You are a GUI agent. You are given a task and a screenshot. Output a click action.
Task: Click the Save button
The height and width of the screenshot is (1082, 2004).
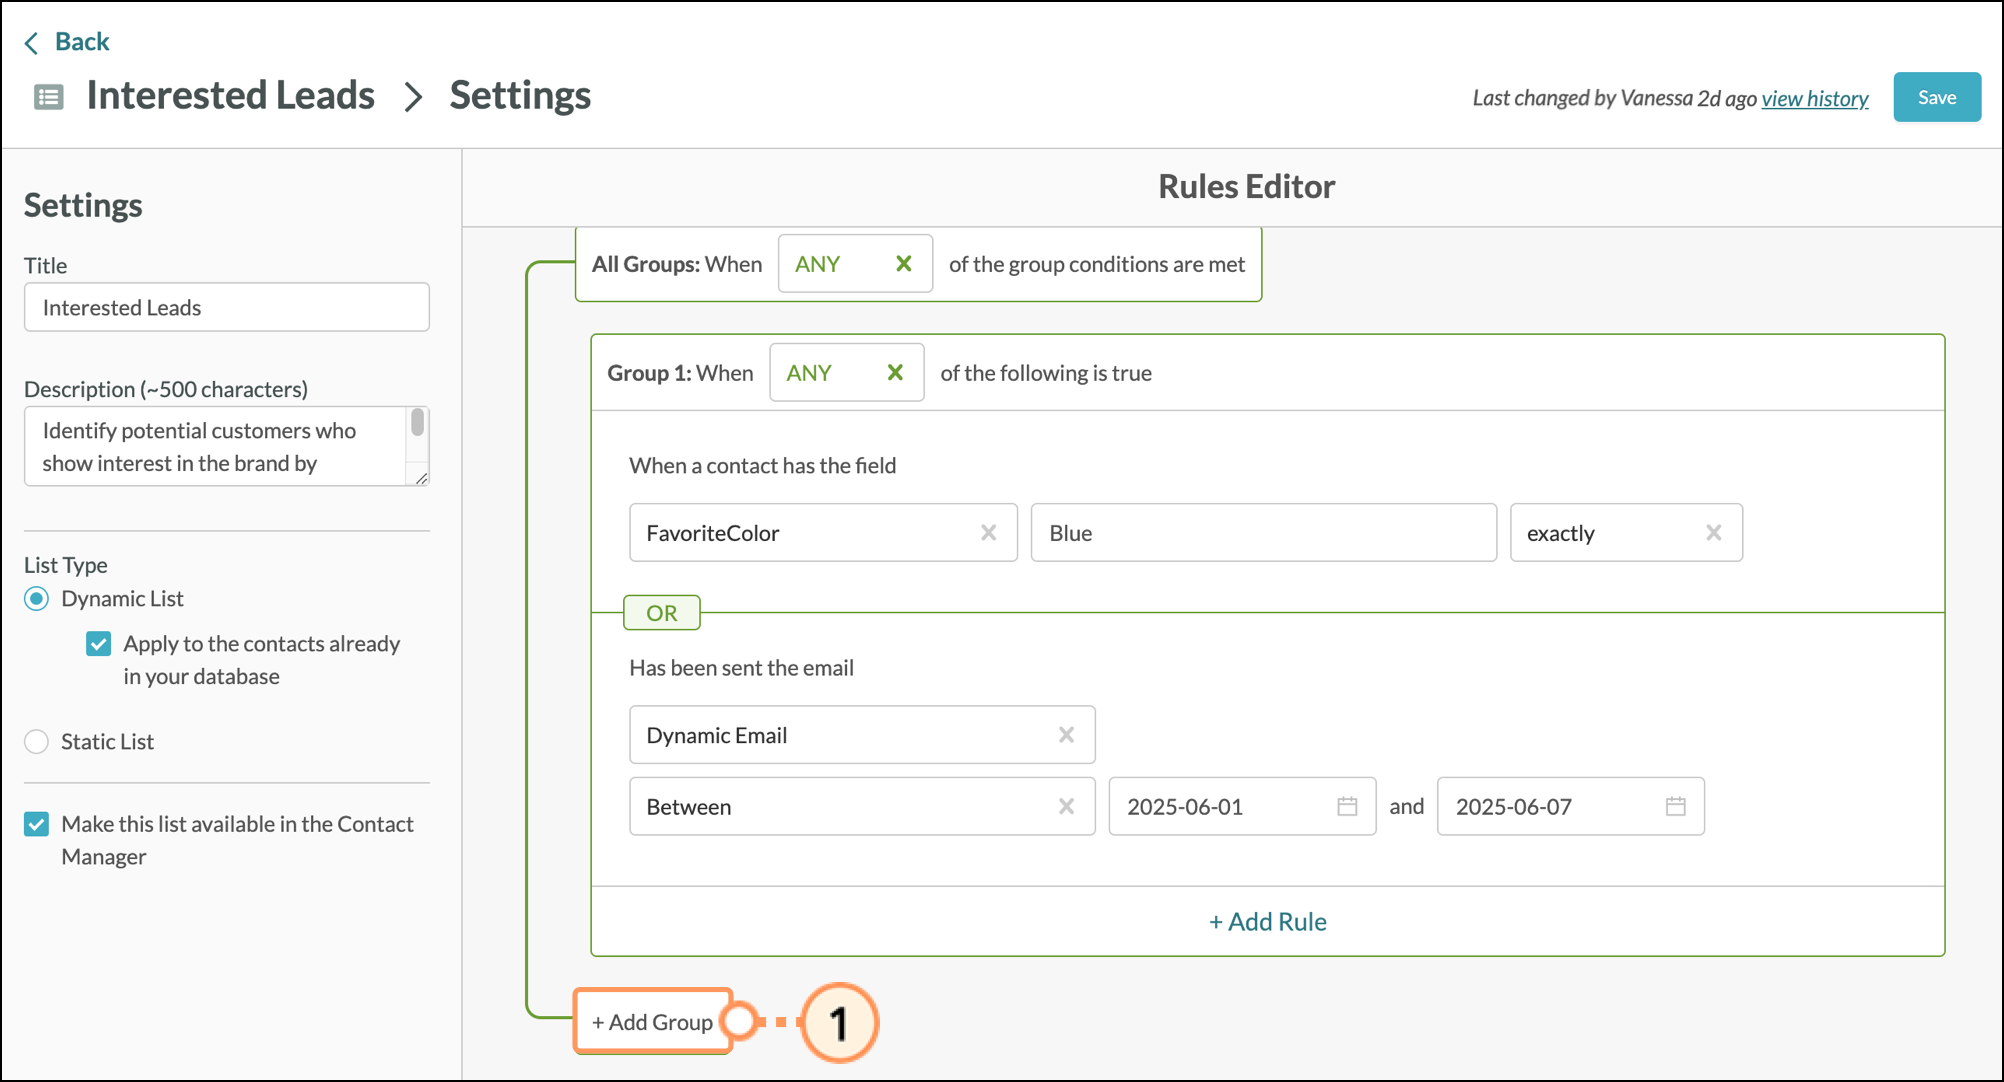(x=1936, y=97)
